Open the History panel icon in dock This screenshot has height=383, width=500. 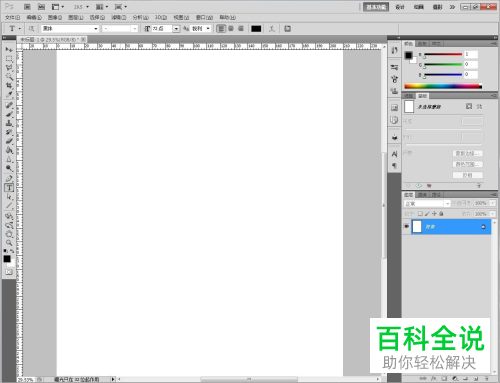coord(395,50)
